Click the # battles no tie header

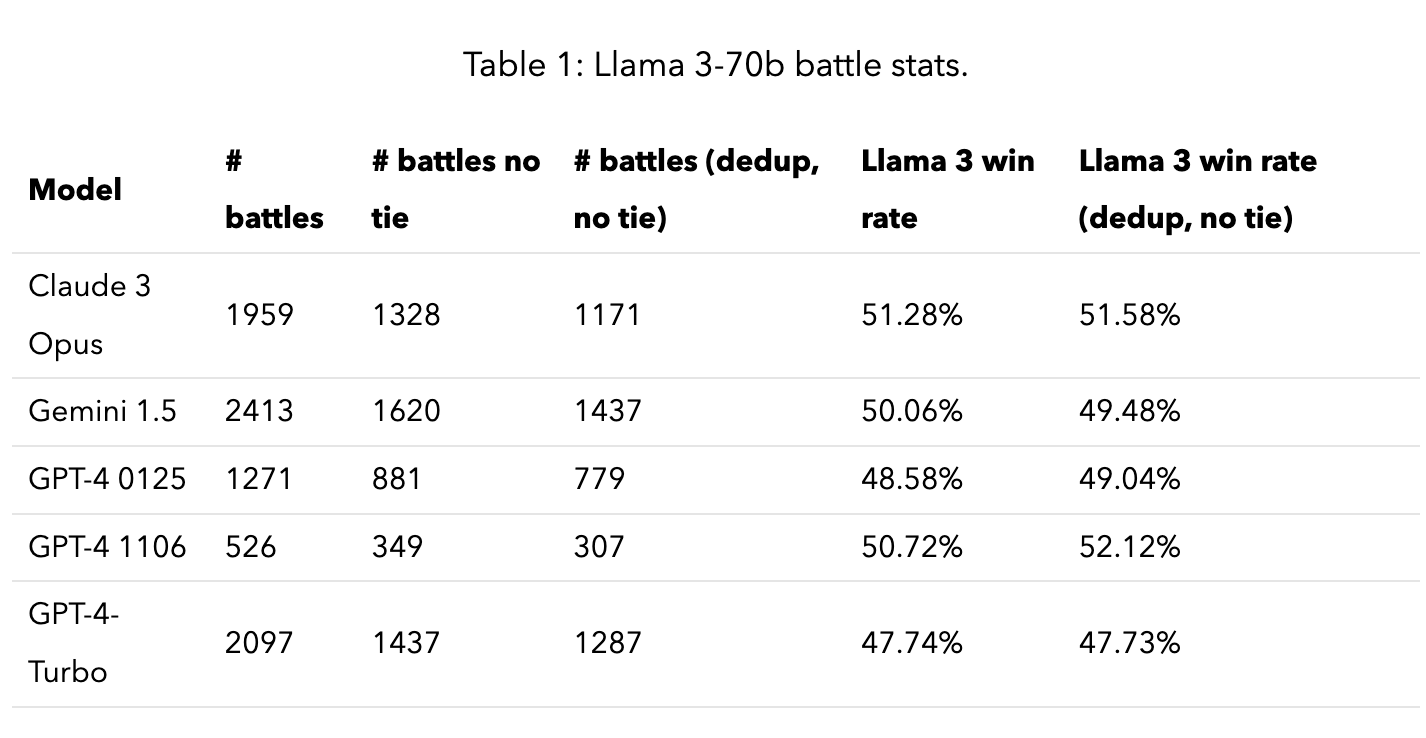[x=455, y=189]
